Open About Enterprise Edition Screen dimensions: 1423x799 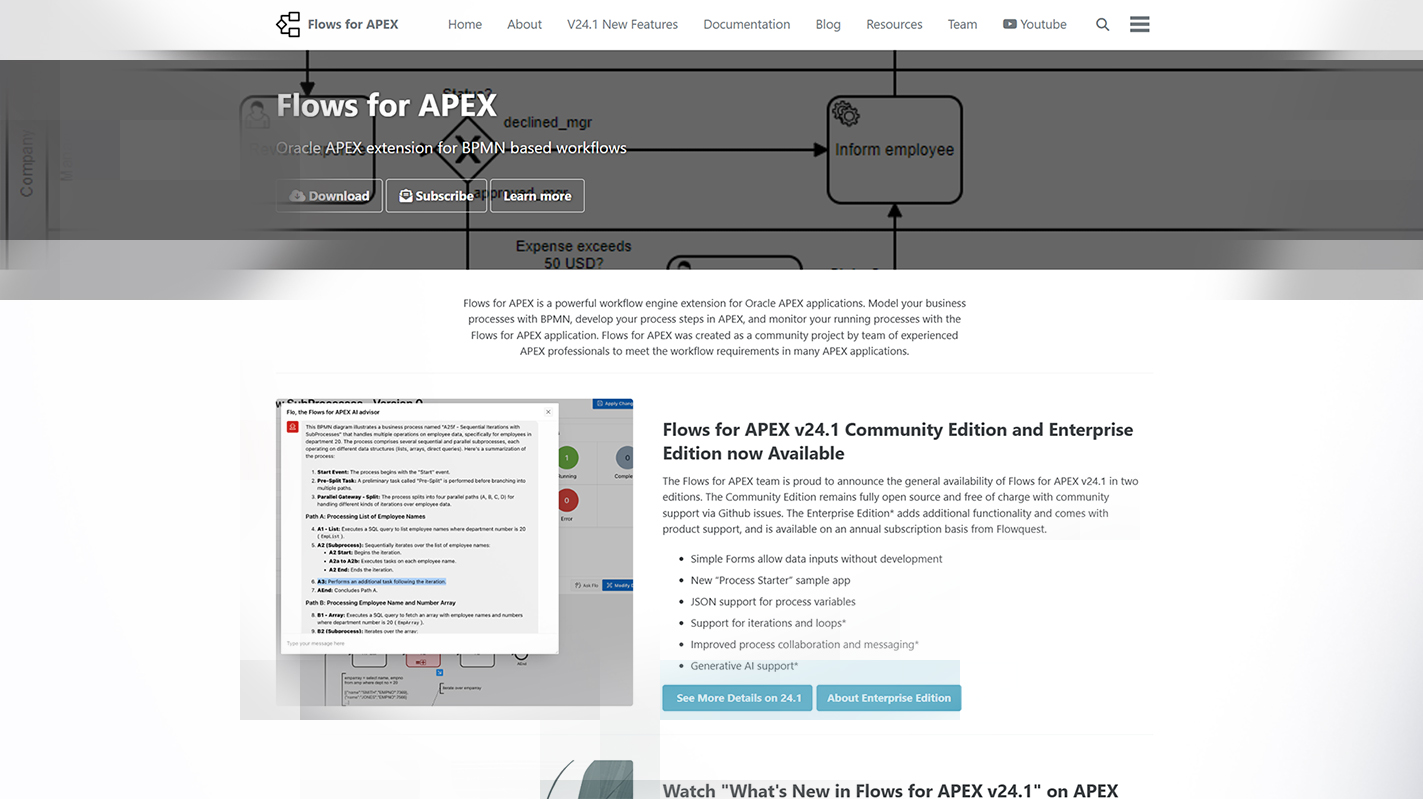(x=888, y=698)
